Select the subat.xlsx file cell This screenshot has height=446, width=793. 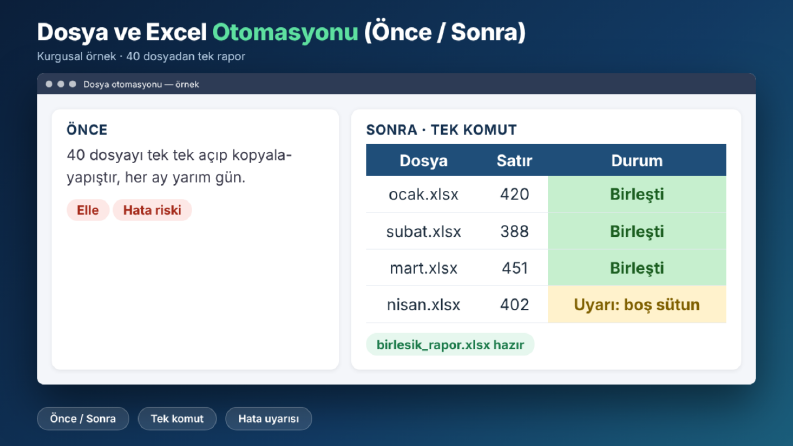click(x=423, y=231)
